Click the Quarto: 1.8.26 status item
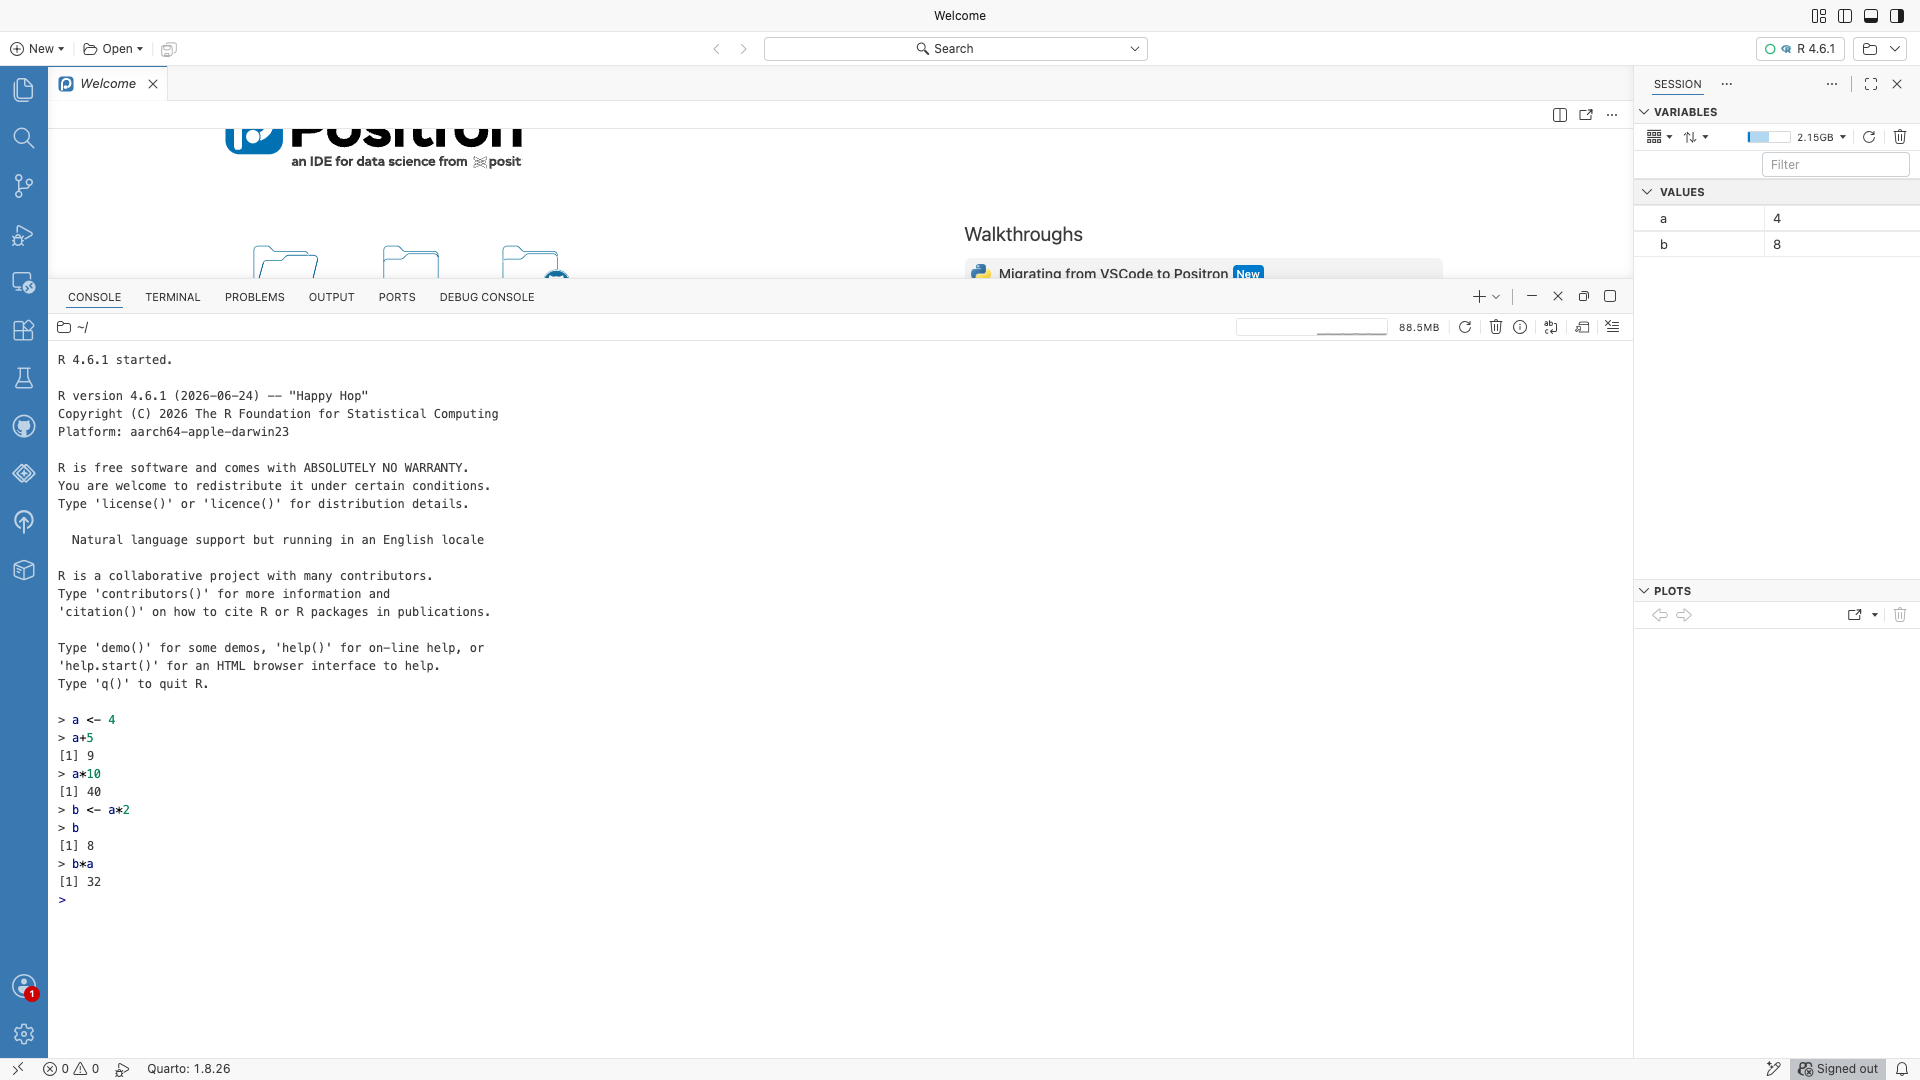The image size is (1920, 1080). (x=188, y=1069)
